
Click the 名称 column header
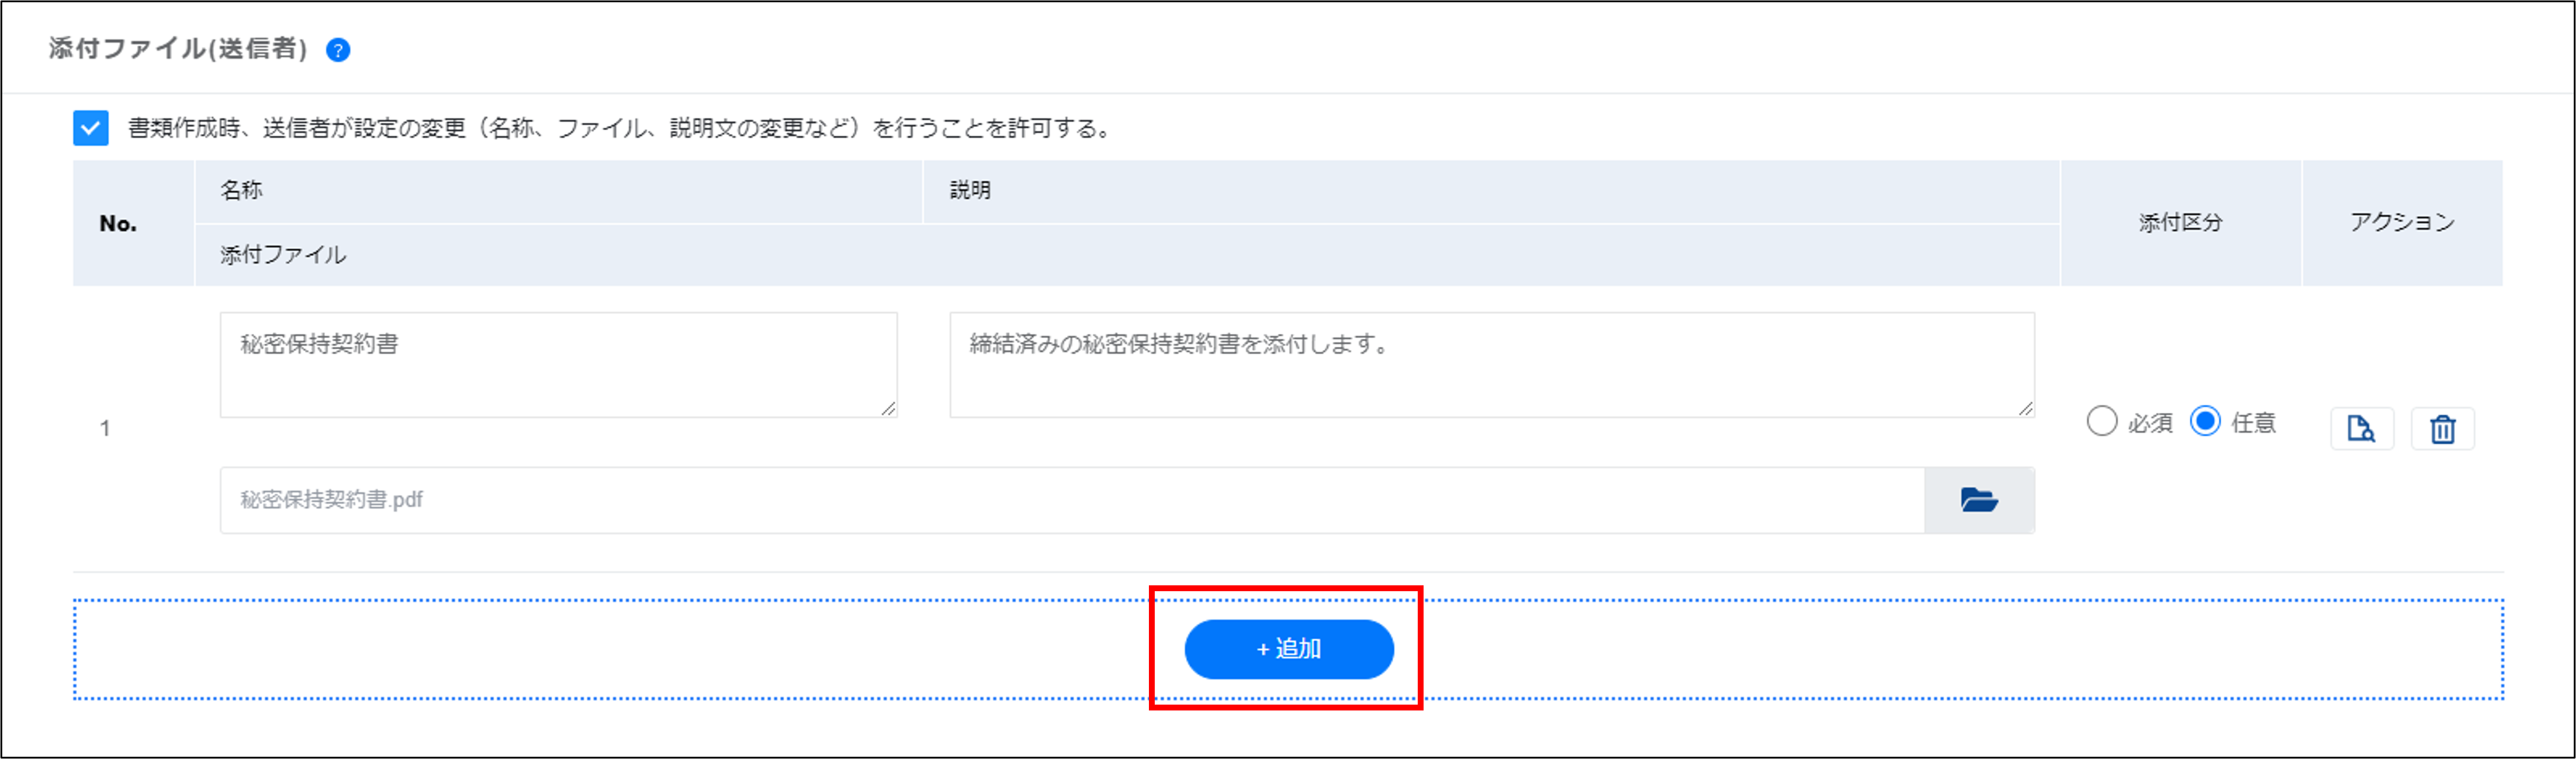coord(242,190)
